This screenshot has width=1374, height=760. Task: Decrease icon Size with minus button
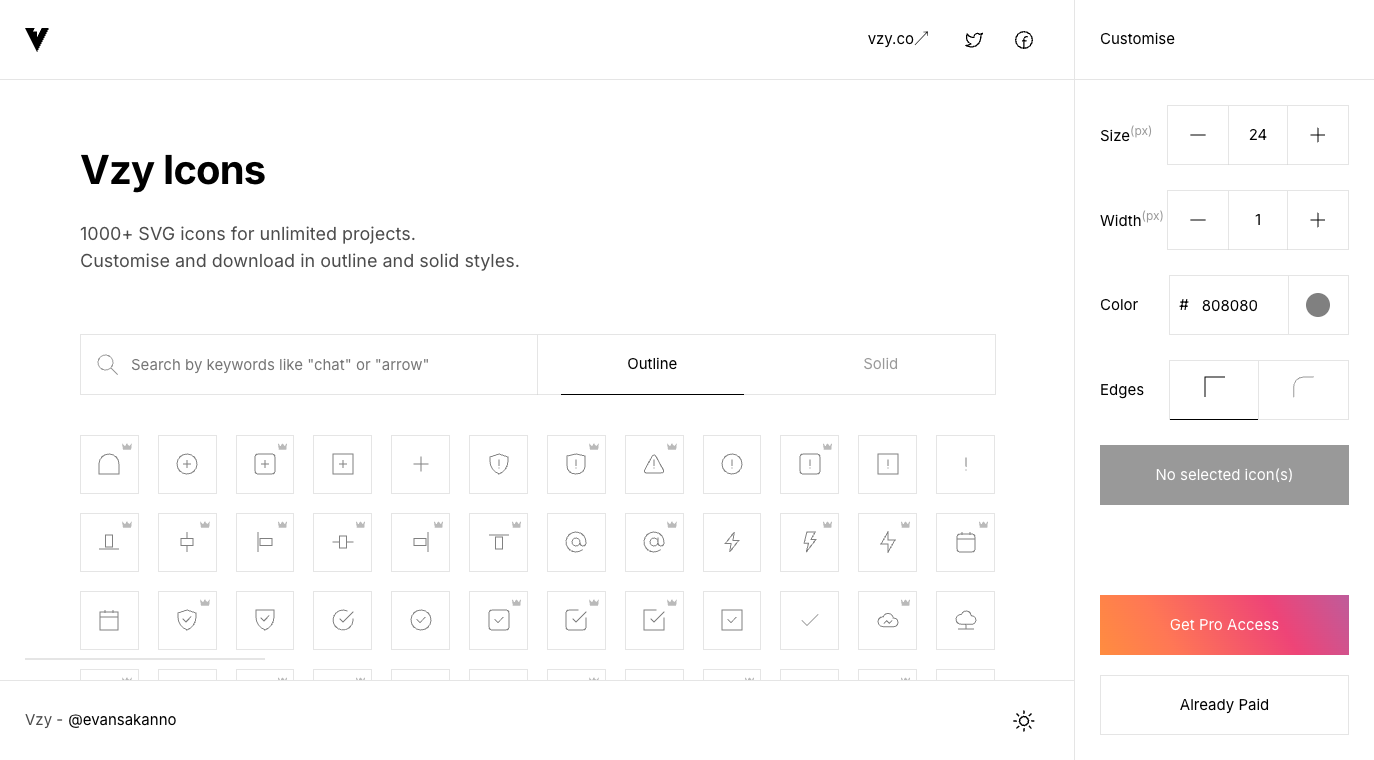pos(1198,135)
